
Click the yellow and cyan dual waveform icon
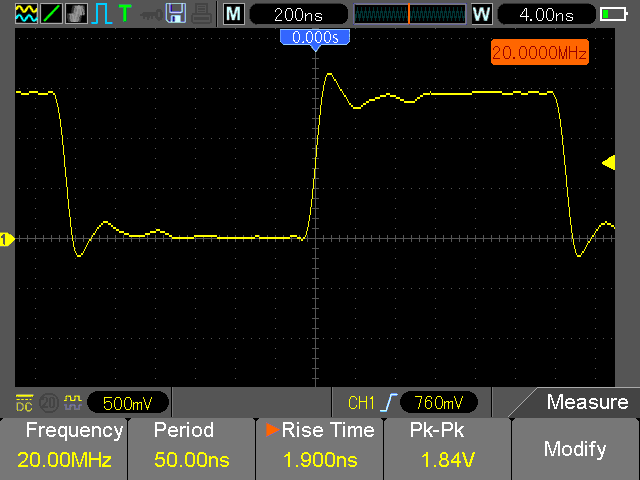[x=26, y=13]
